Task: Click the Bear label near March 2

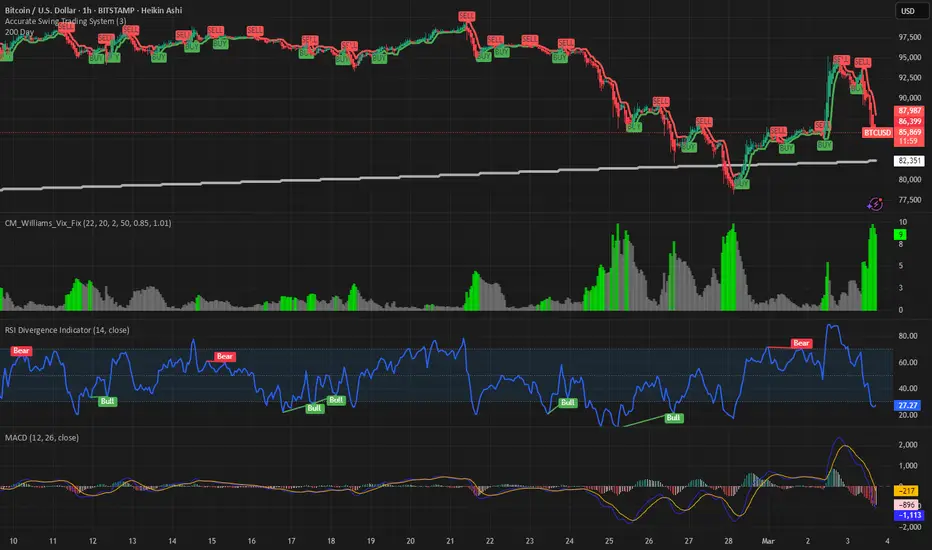Action: (x=801, y=343)
